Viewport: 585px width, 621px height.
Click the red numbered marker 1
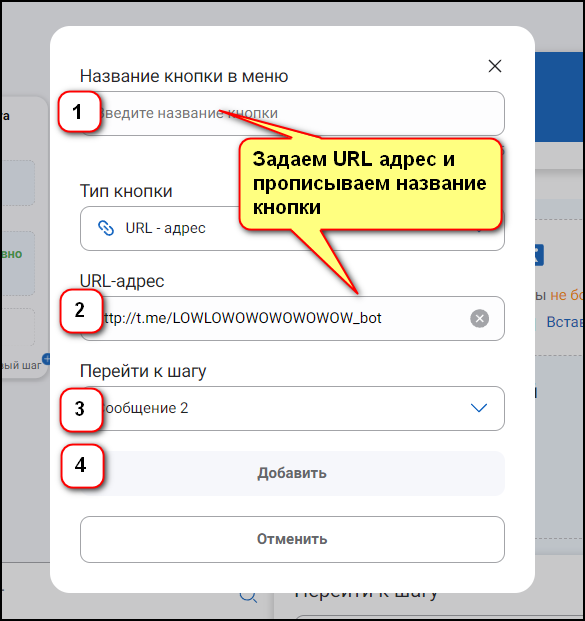coord(79,112)
